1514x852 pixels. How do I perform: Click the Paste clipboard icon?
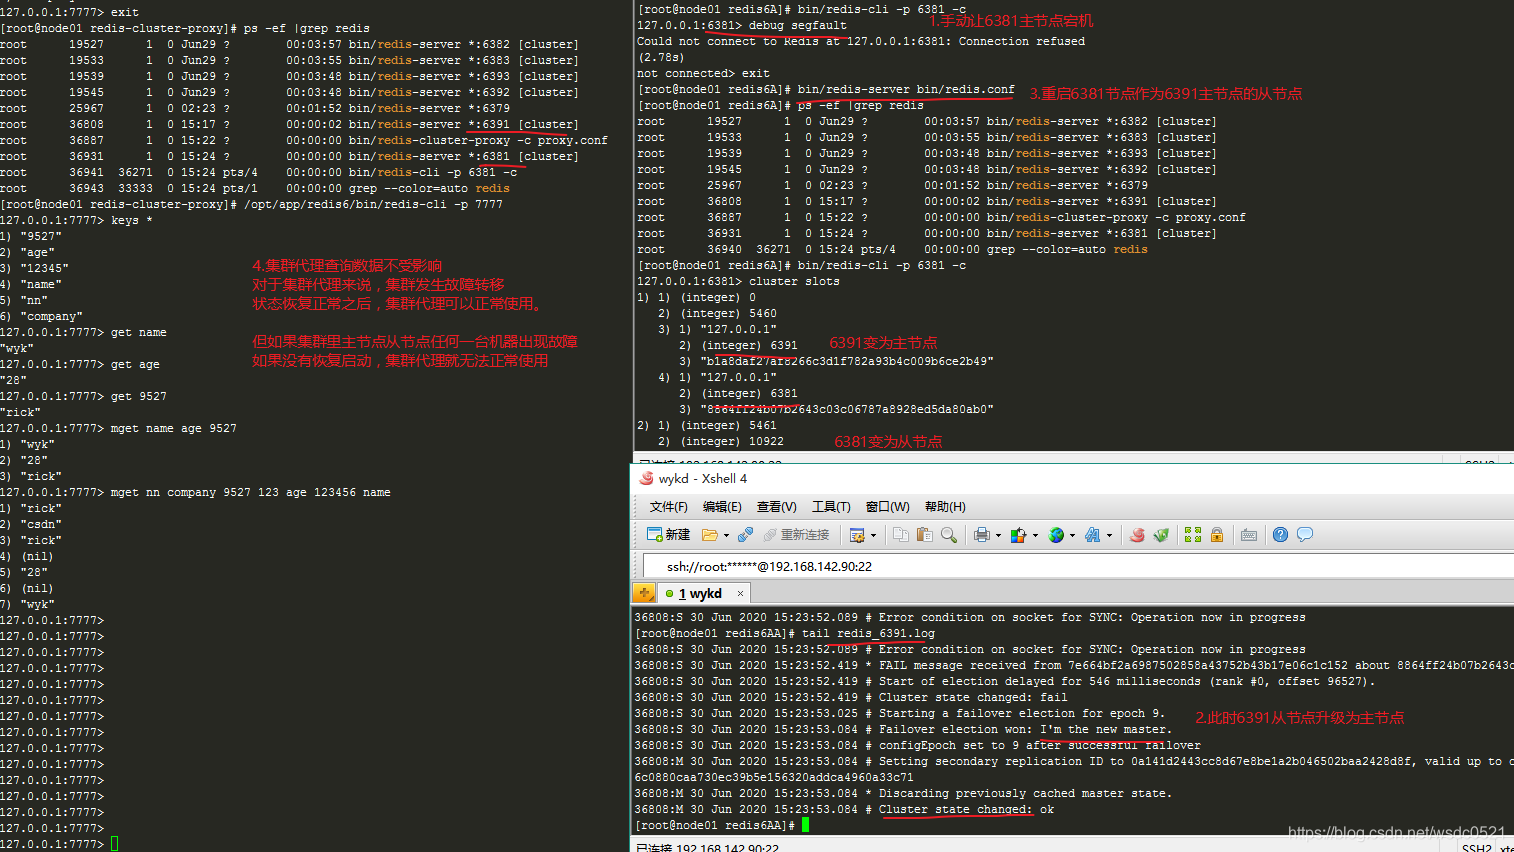click(925, 535)
